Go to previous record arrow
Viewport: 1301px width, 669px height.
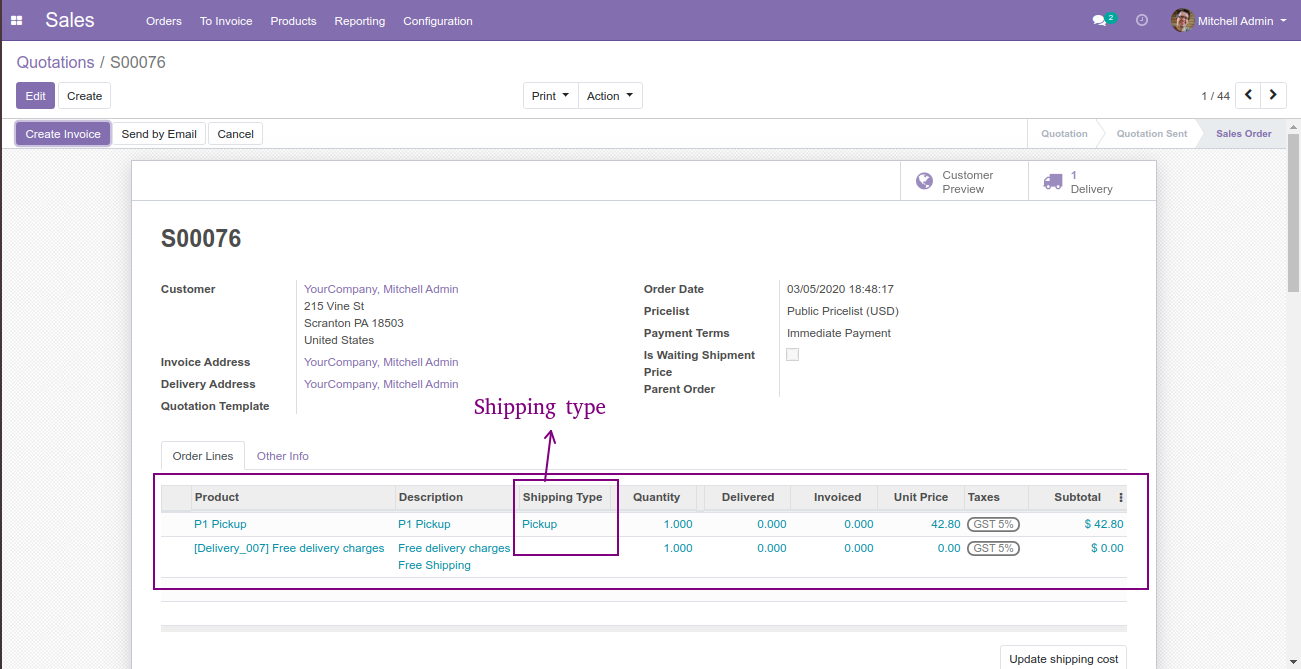pos(1248,95)
